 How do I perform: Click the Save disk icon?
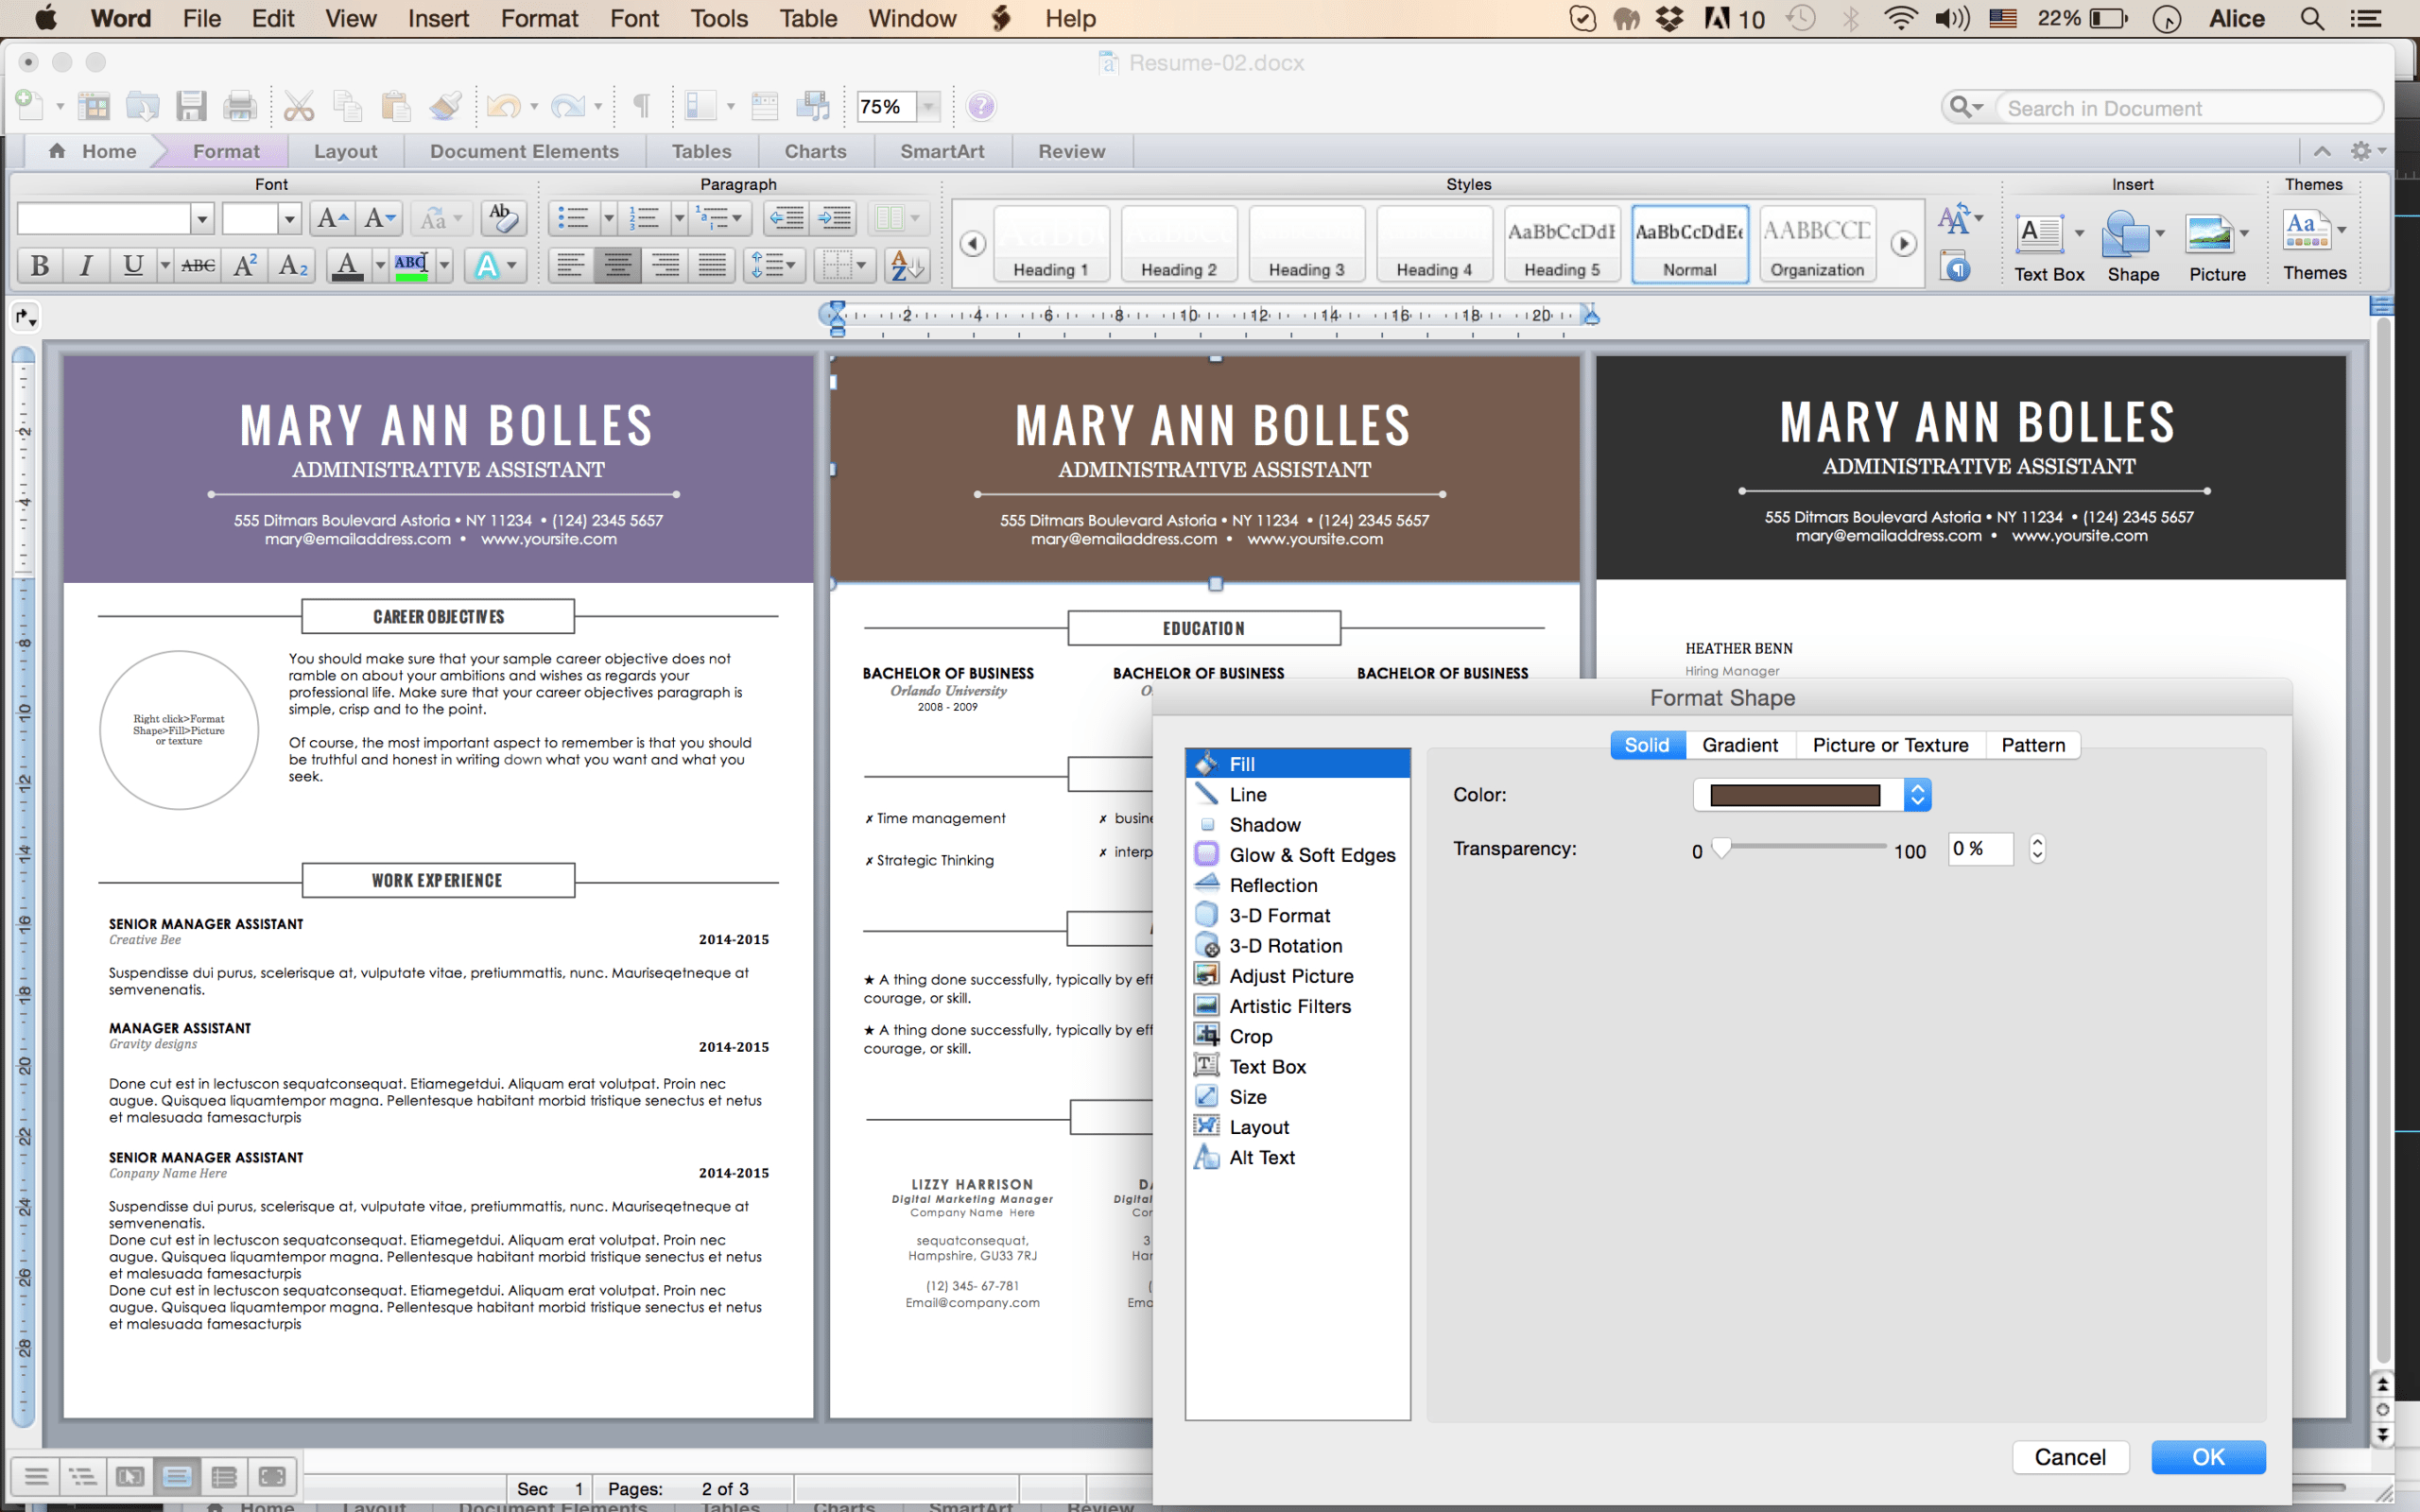[x=191, y=106]
